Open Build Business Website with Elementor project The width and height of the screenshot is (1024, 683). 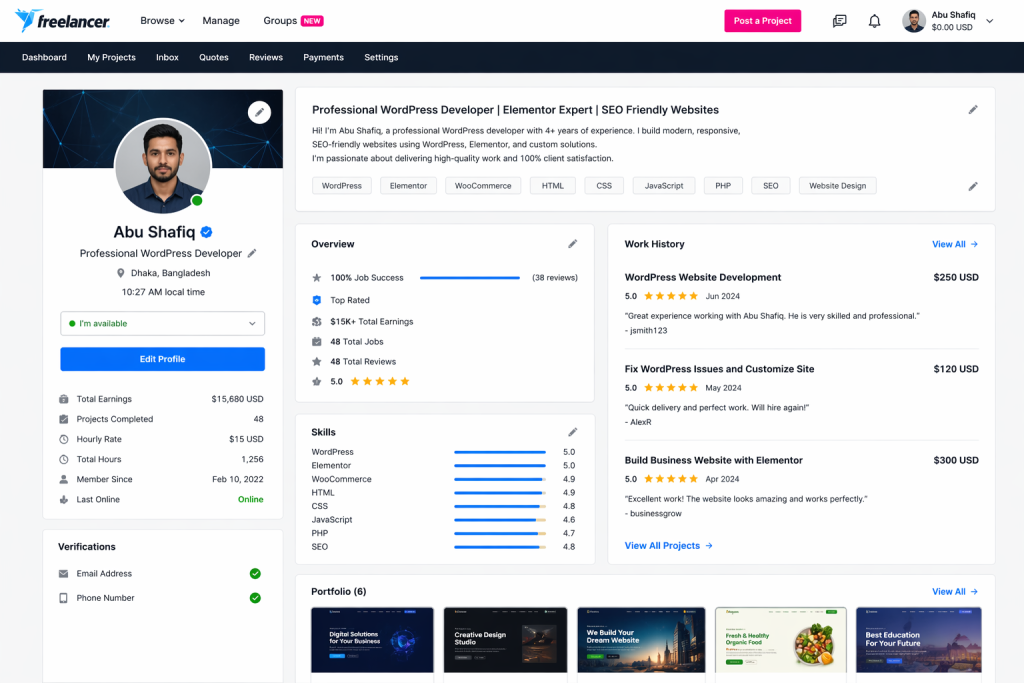point(713,460)
